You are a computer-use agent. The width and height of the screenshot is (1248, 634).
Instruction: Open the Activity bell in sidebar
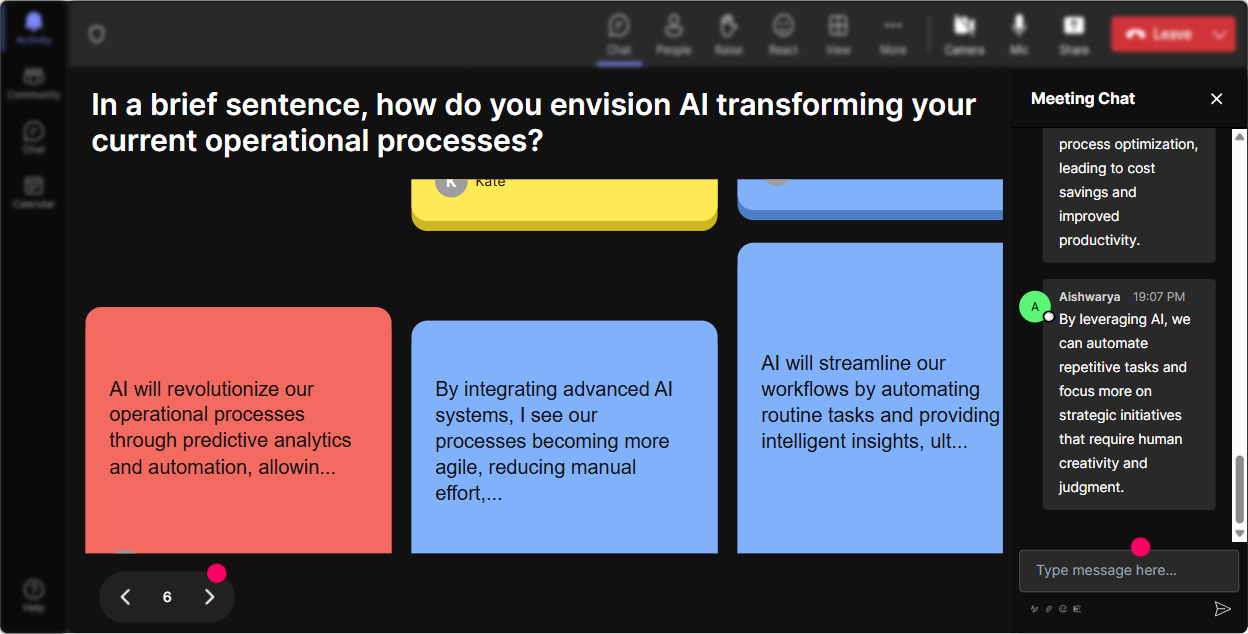pyautogui.click(x=34, y=29)
